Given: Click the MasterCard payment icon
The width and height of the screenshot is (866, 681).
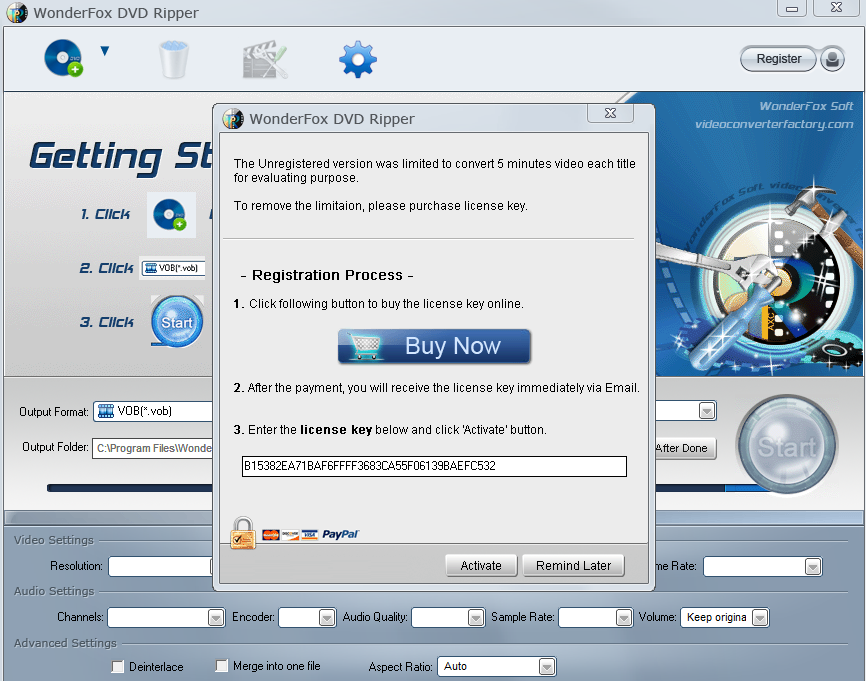Looking at the screenshot, I should tap(271, 534).
